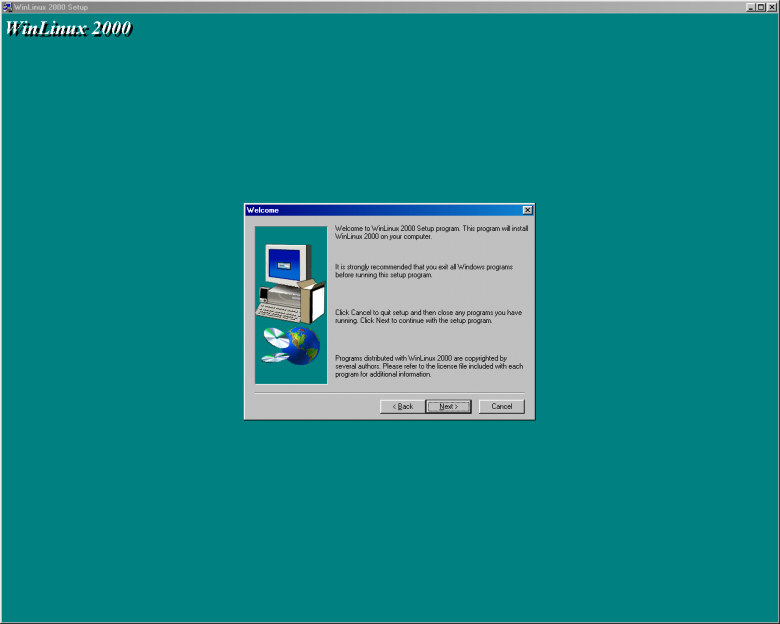Image resolution: width=780 pixels, height=624 pixels.
Task: Maximize the WinLinux 2000 Setup window
Action: coord(761,7)
